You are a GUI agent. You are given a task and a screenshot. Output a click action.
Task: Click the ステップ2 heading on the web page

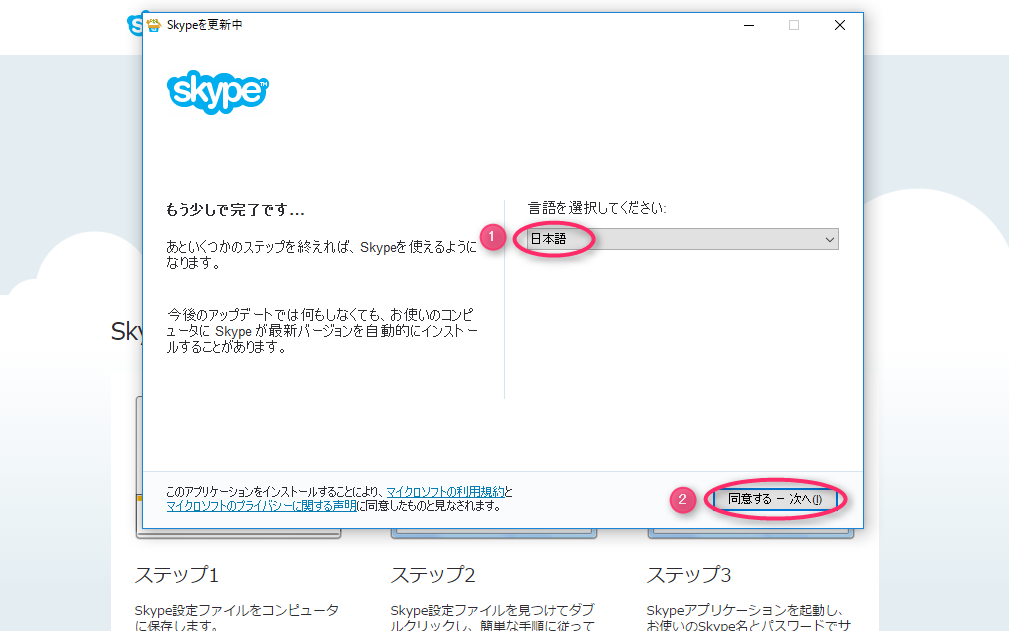click(x=433, y=574)
